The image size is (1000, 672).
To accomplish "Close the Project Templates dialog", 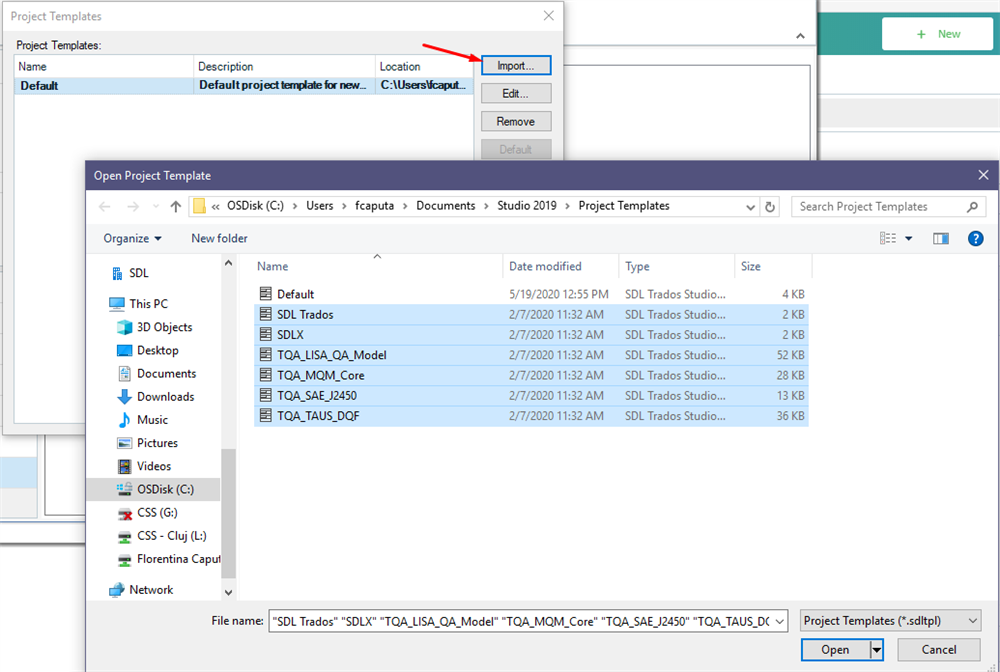I will [548, 16].
